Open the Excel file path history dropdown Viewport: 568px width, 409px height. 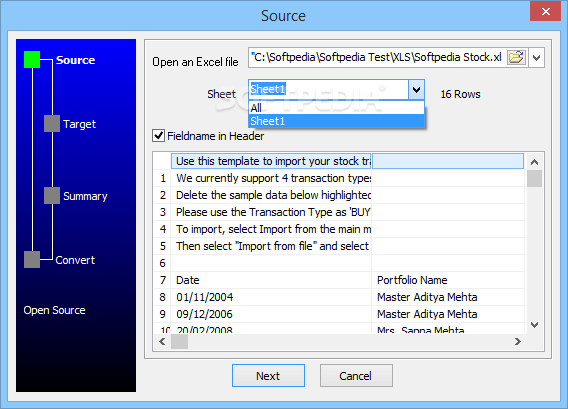coord(536,58)
